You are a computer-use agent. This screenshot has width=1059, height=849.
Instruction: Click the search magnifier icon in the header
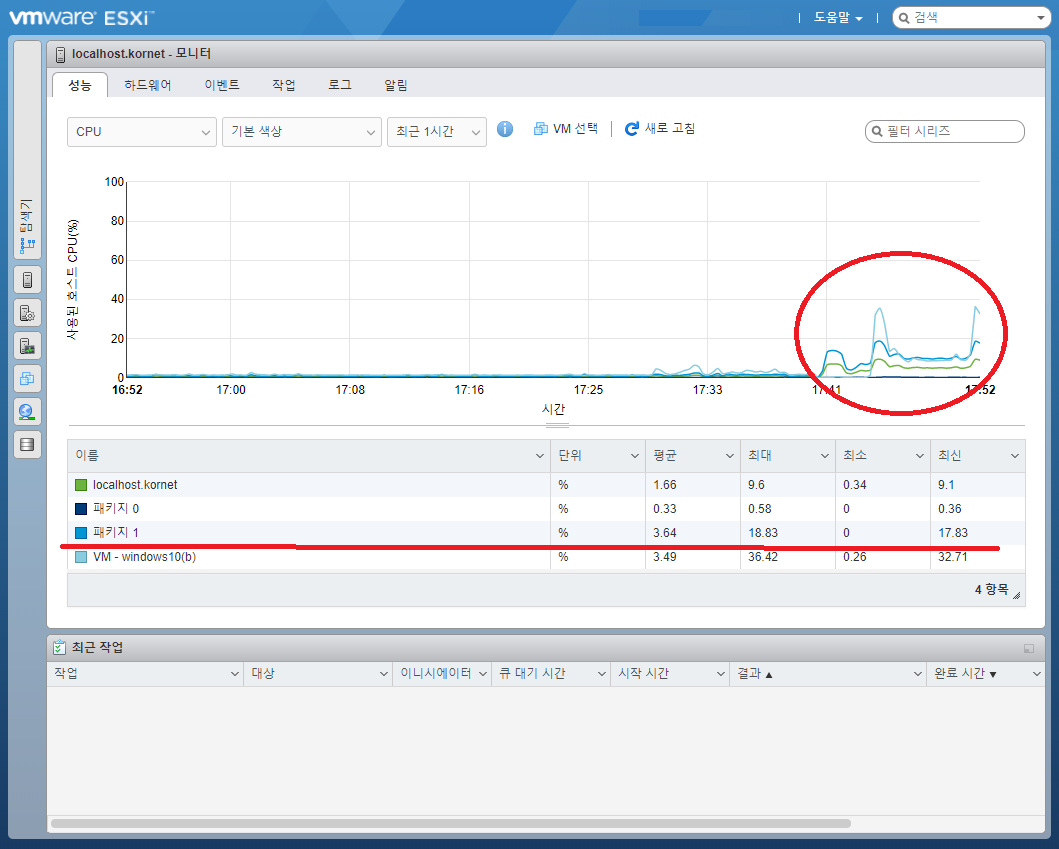click(904, 18)
